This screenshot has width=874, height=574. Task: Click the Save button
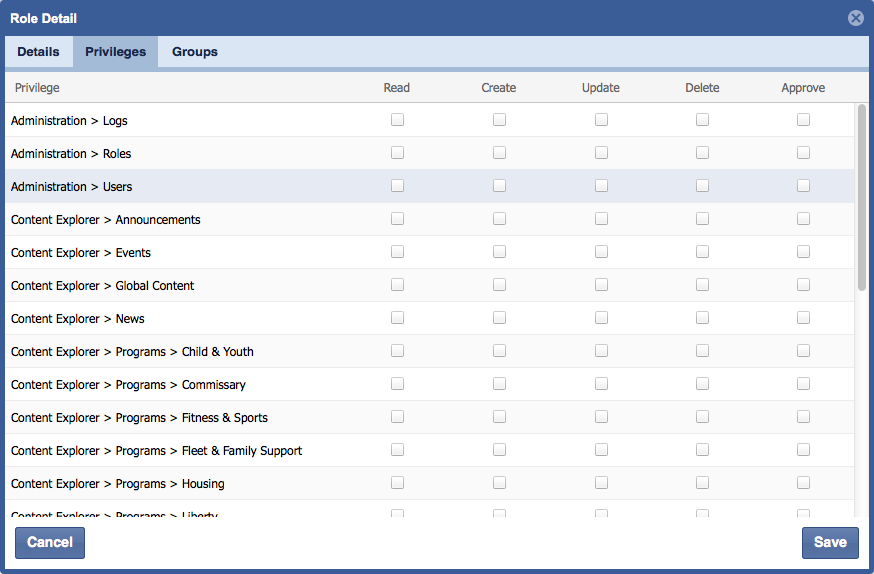pos(829,542)
